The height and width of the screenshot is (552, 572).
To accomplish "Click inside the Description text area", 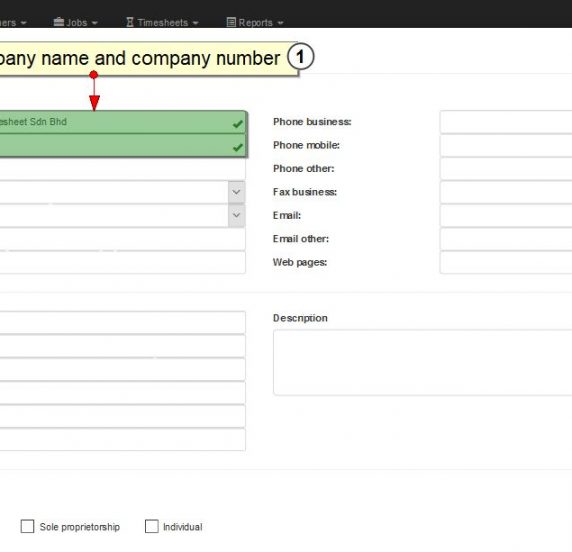I will (x=422, y=362).
